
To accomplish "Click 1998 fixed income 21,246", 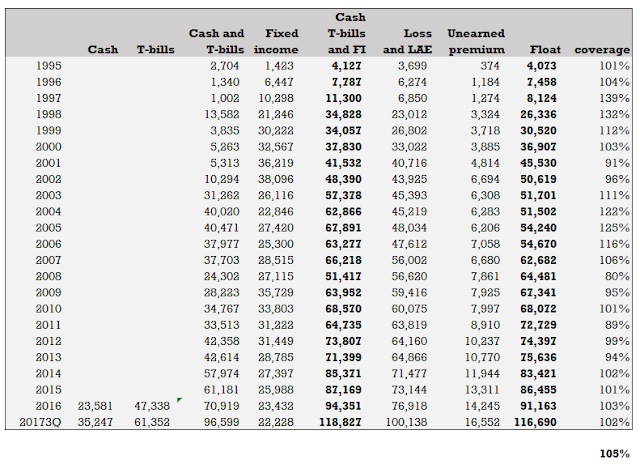I will tap(276, 115).
